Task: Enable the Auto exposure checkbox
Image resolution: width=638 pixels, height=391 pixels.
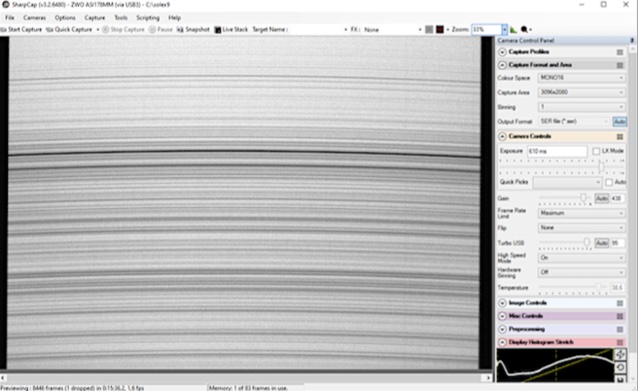Action: pyautogui.click(x=609, y=182)
